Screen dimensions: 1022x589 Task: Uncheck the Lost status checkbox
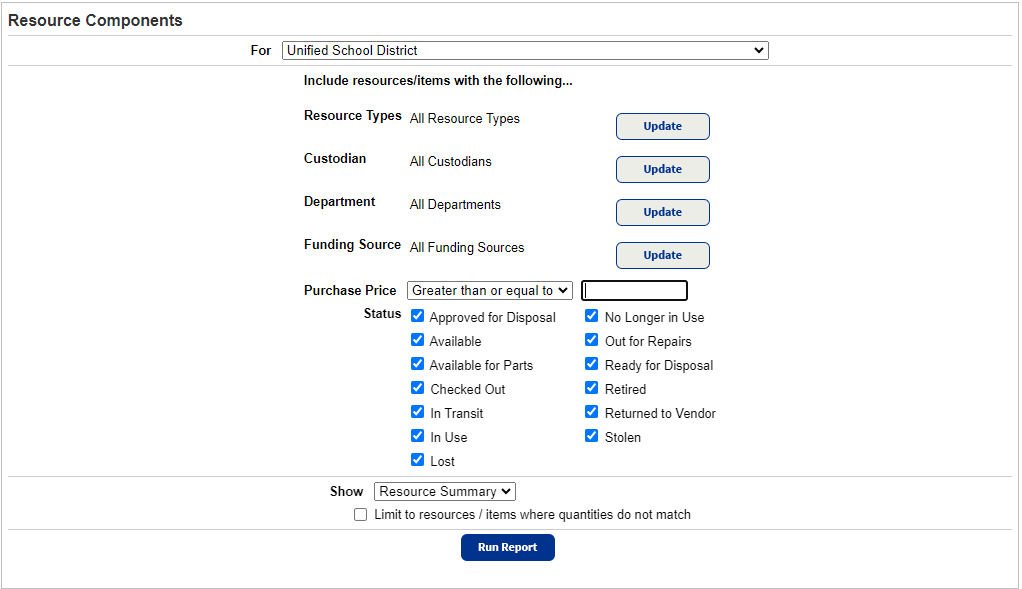tap(418, 460)
